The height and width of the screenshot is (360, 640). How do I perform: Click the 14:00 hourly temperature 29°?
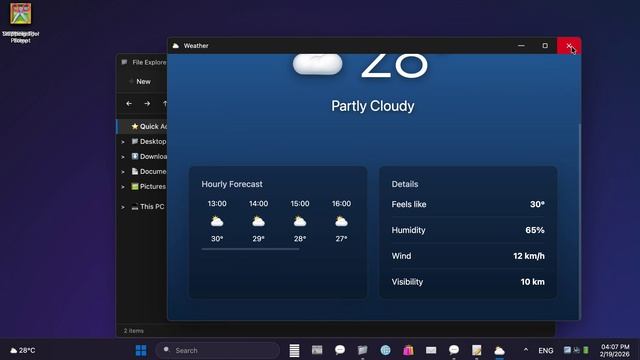(x=258, y=239)
